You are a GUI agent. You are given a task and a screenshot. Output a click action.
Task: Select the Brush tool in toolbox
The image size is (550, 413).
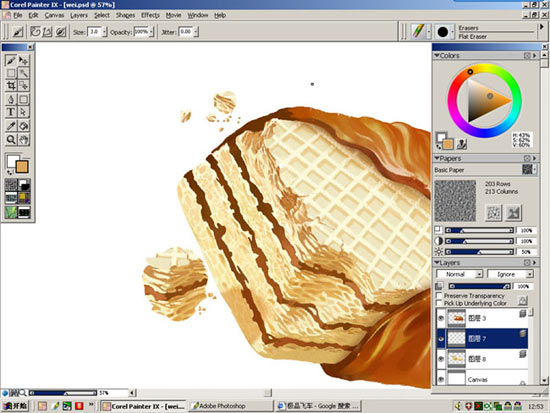click(11, 61)
